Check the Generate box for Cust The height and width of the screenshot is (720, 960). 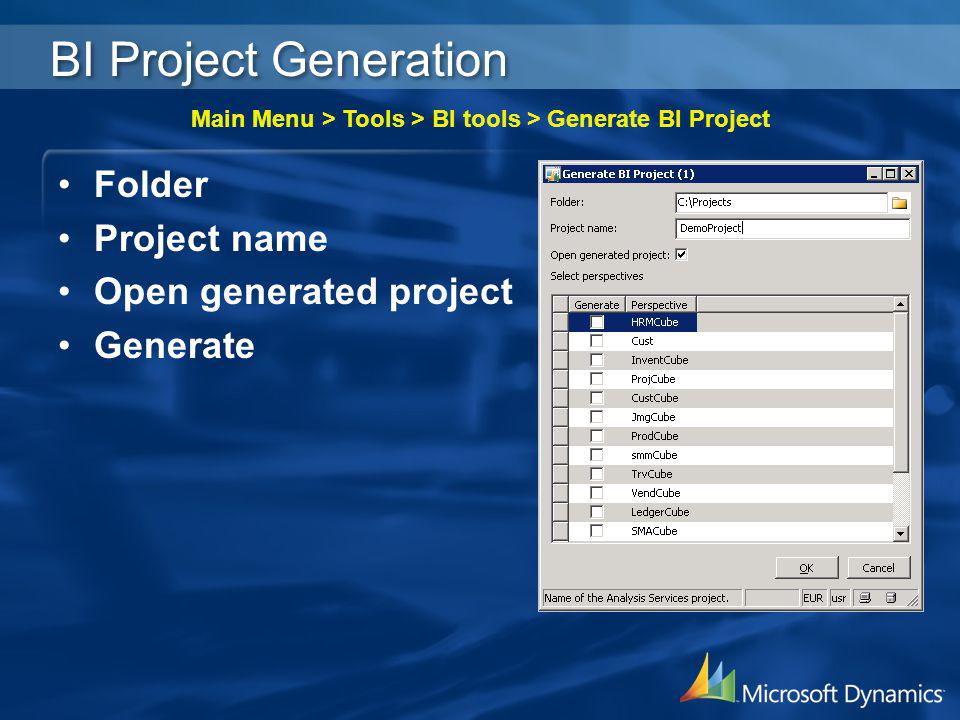[597, 341]
